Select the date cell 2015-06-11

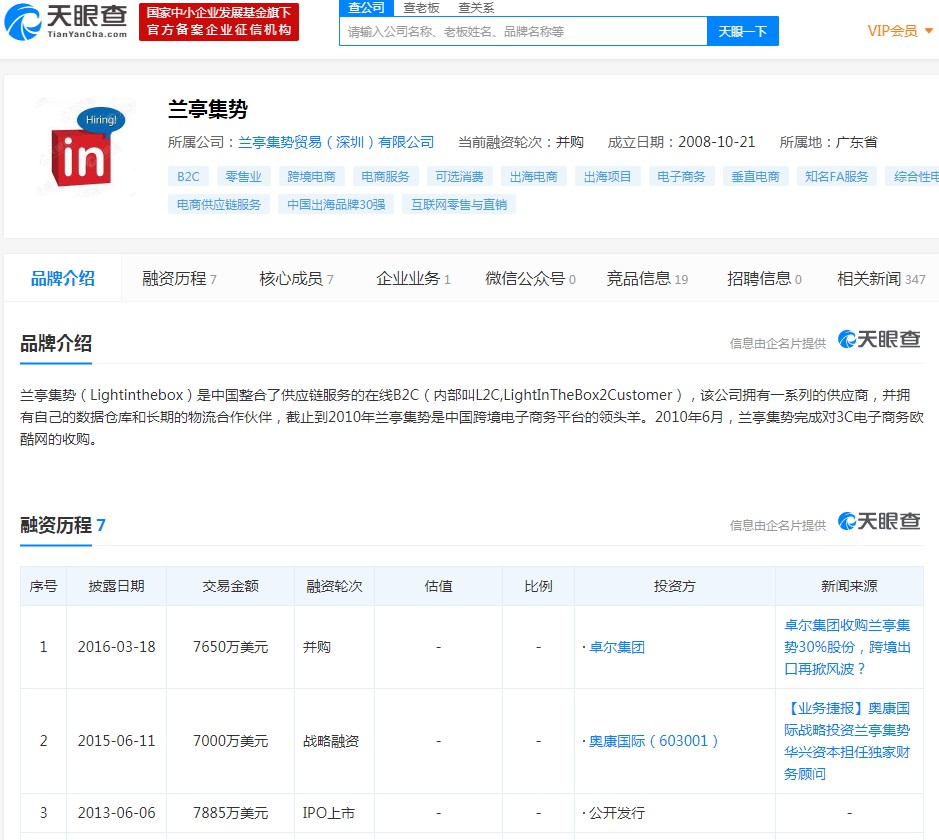coord(116,741)
